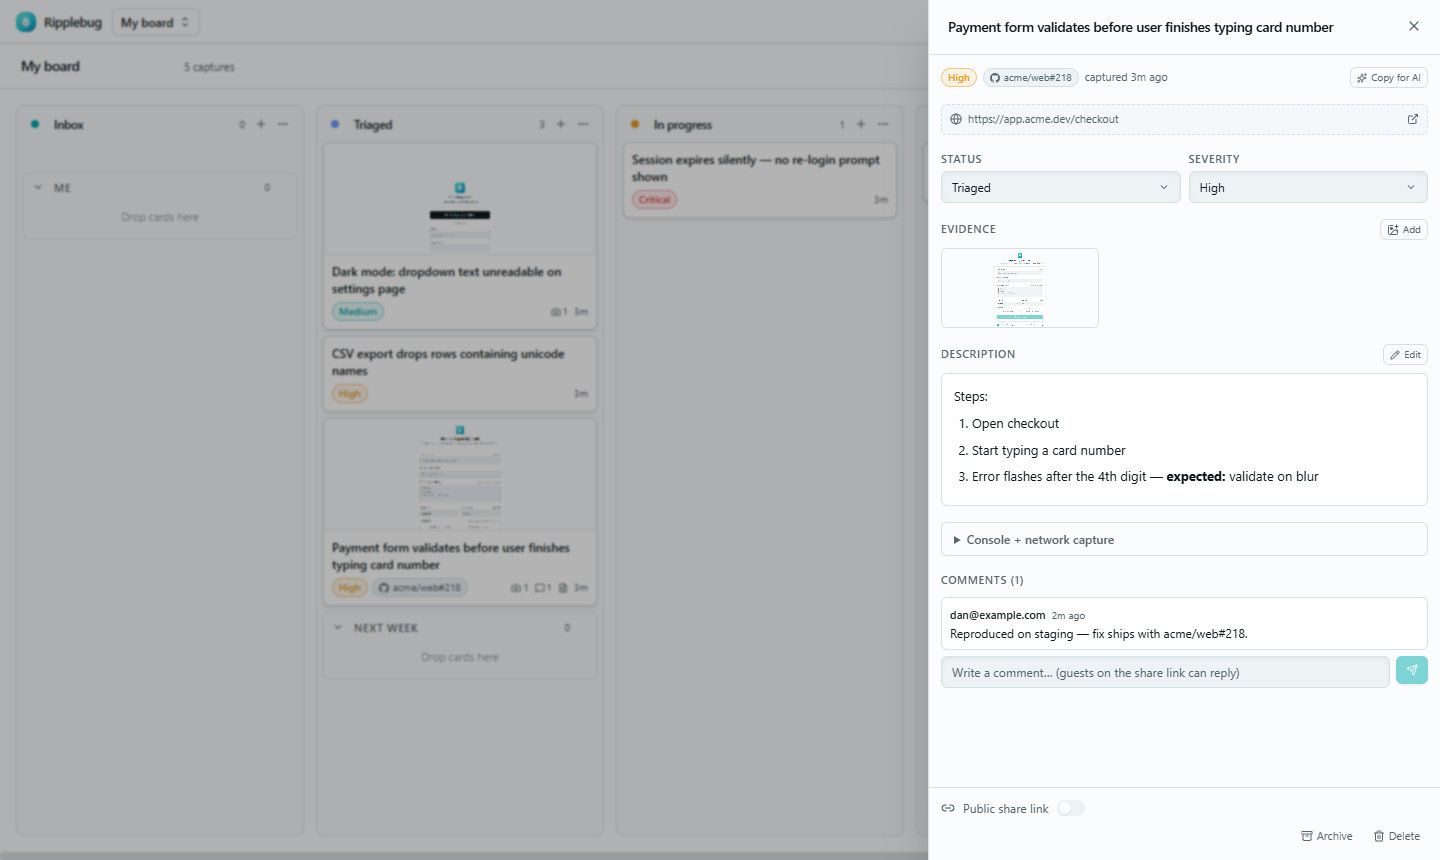Click the High badge on CSV export card

point(350,394)
